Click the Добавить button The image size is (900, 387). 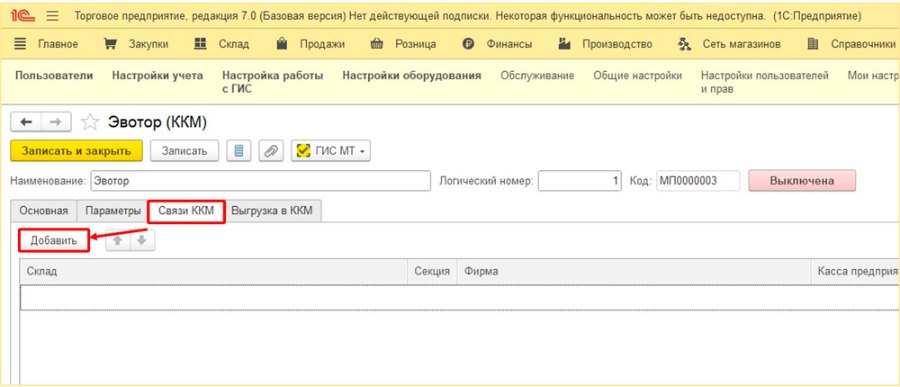(x=54, y=241)
